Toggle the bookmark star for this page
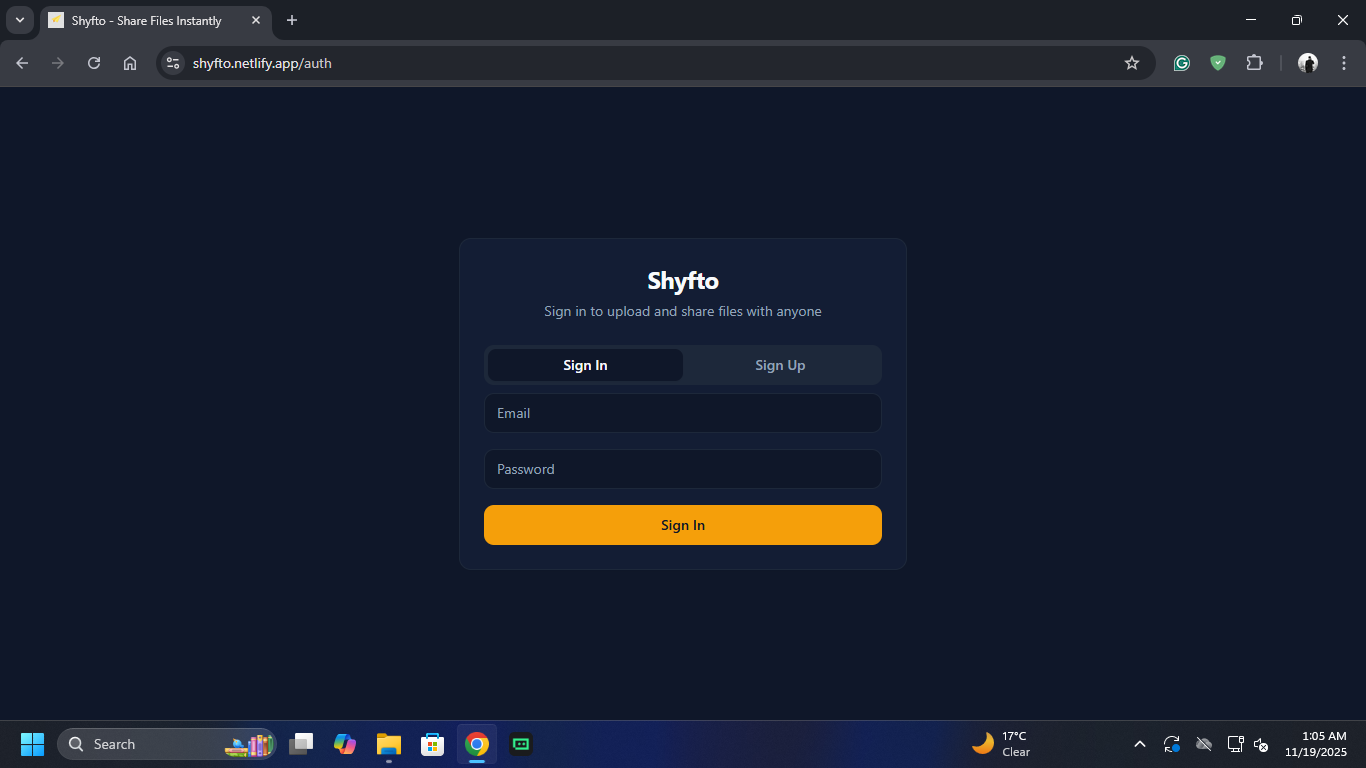This screenshot has width=1366, height=768. point(1131,62)
